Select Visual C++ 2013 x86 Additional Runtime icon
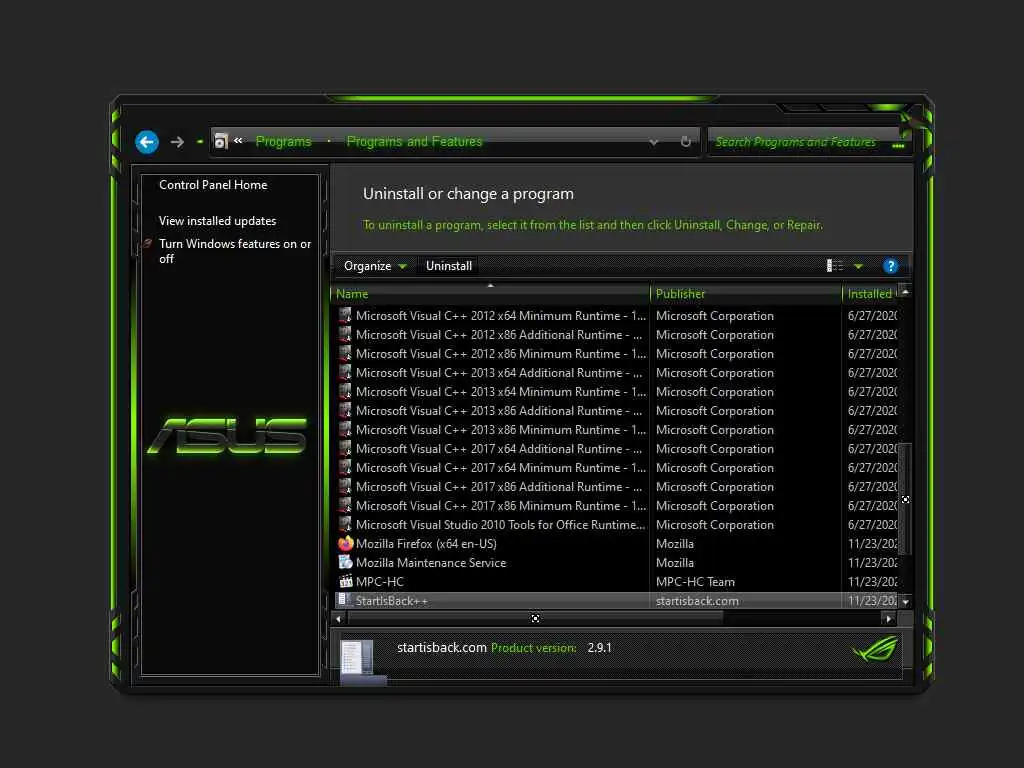This screenshot has width=1024, height=768. 345,410
